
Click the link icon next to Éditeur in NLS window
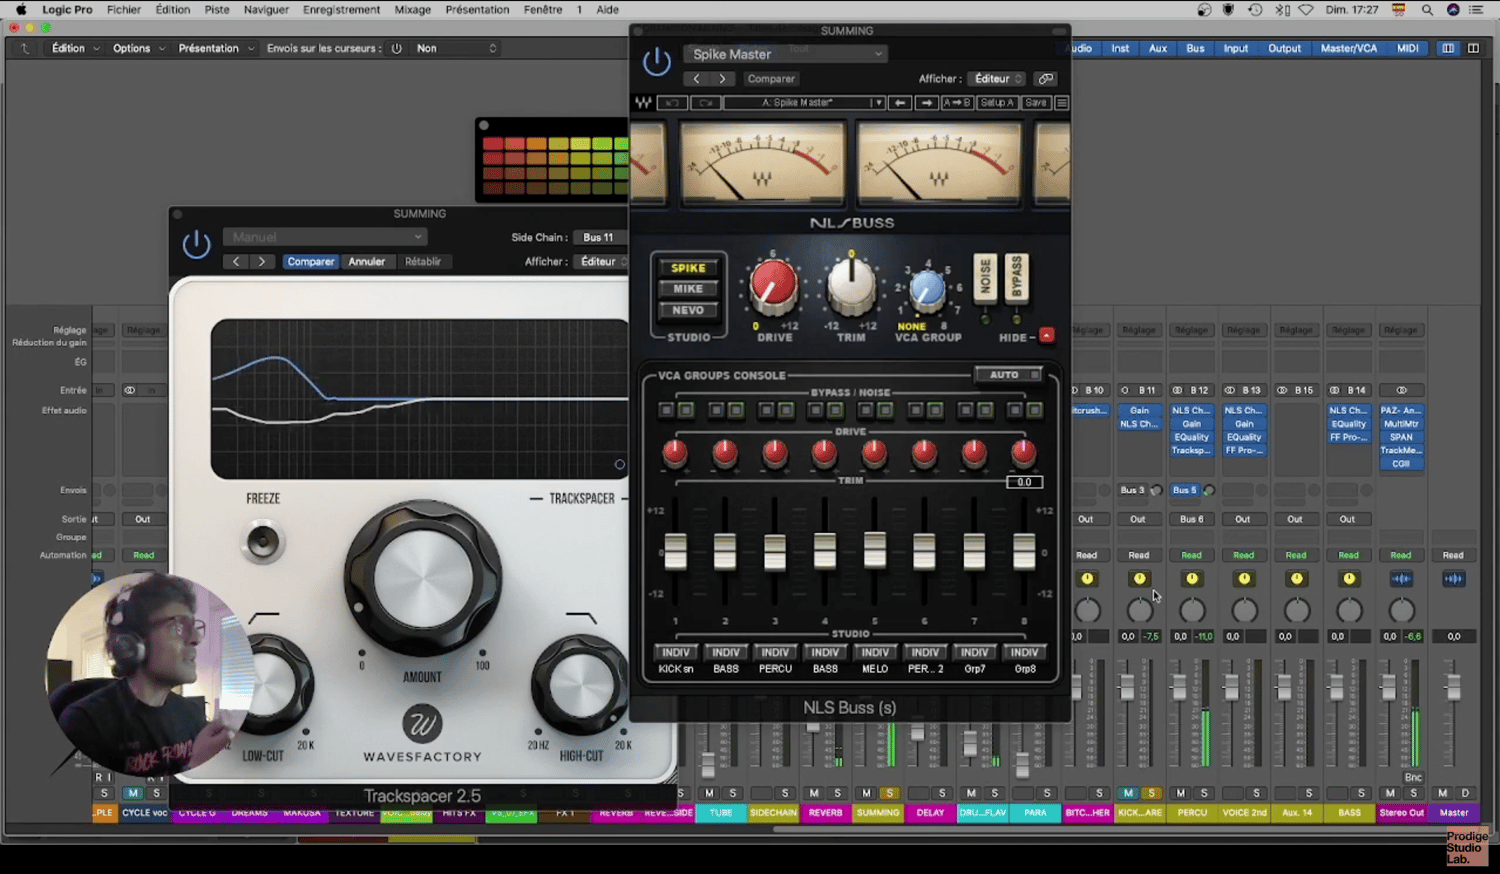[1045, 78]
